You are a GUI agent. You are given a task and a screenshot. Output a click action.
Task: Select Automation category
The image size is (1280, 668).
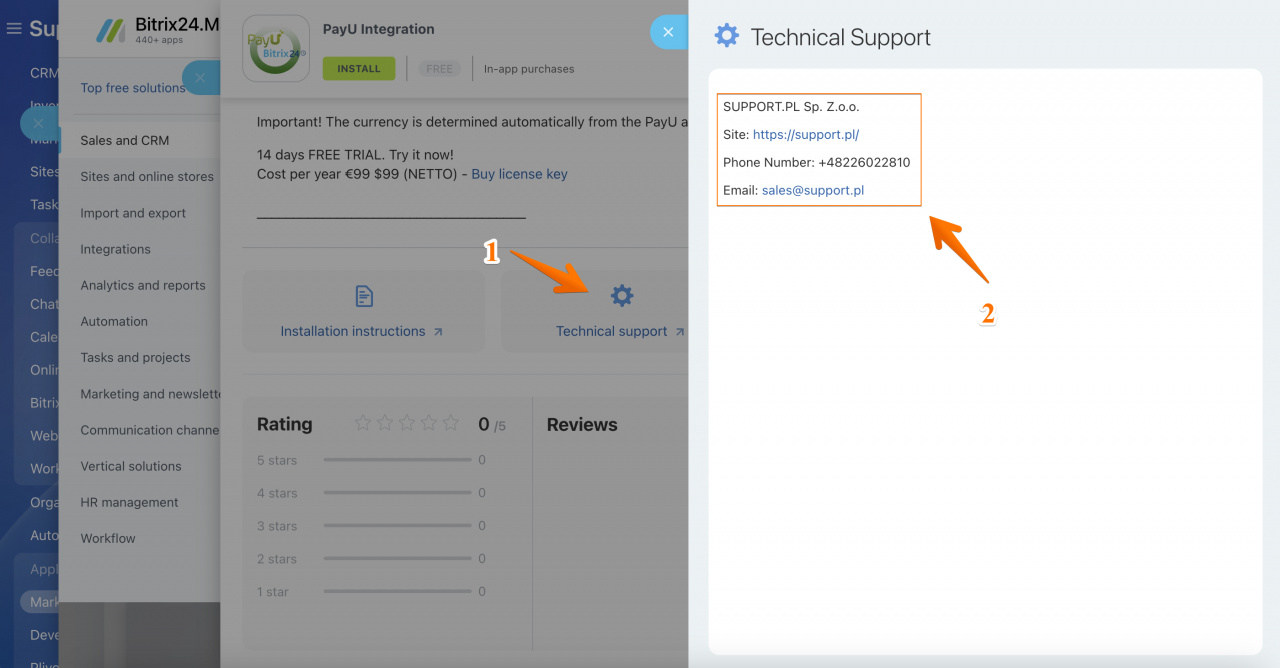pyautogui.click(x=114, y=321)
